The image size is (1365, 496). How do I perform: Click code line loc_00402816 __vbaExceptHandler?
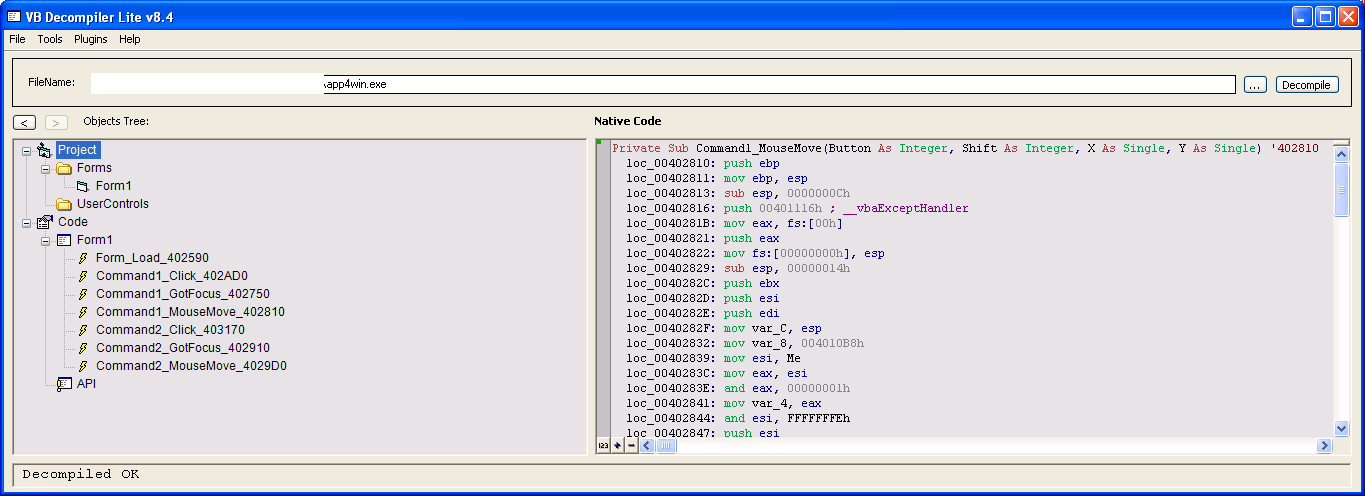pyautogui.click(x=797, y=208)
